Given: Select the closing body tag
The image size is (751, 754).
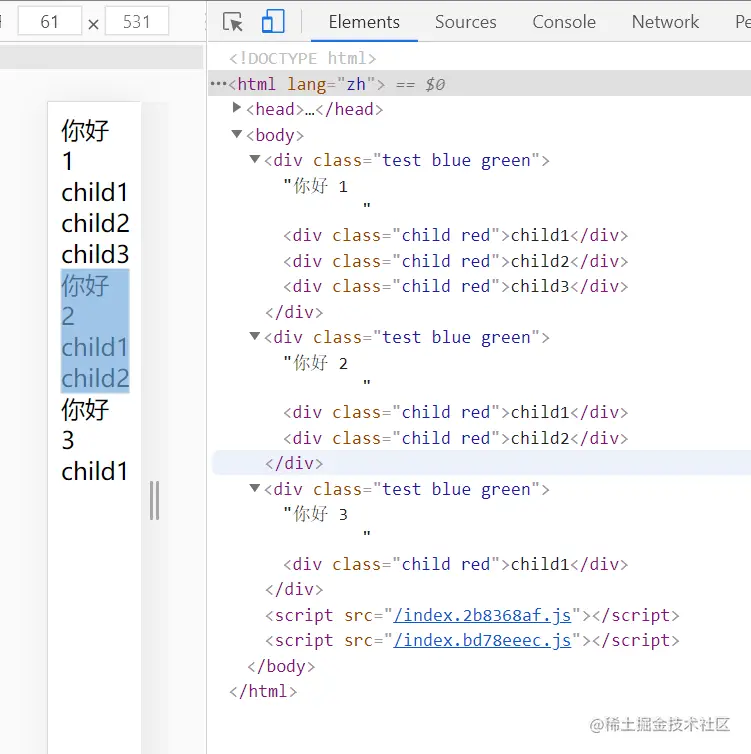Looking at the screenshot, I should (281, 666).
